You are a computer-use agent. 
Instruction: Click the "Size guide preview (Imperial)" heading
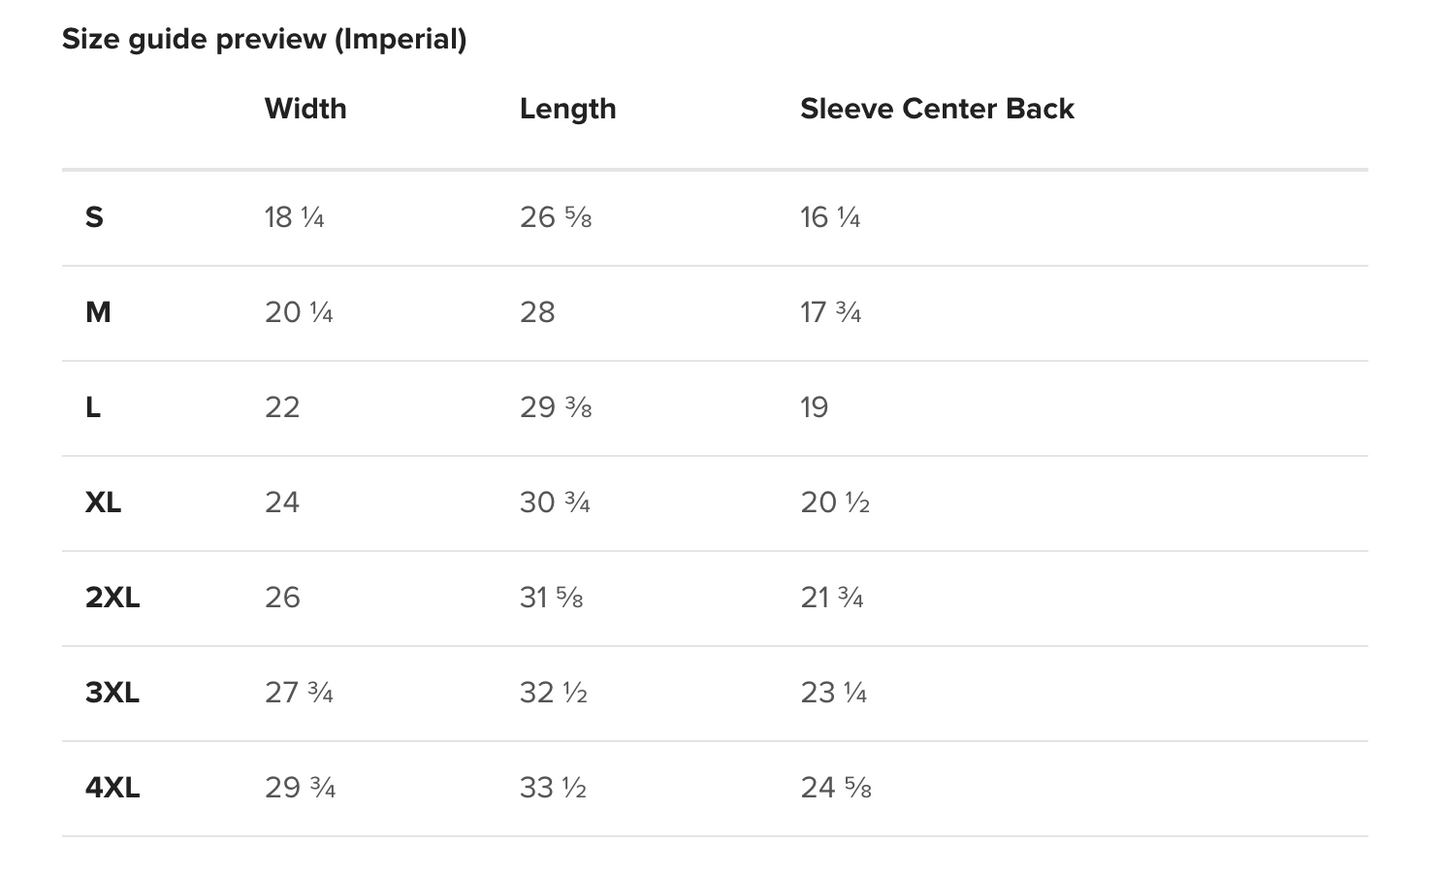[264, 39]
